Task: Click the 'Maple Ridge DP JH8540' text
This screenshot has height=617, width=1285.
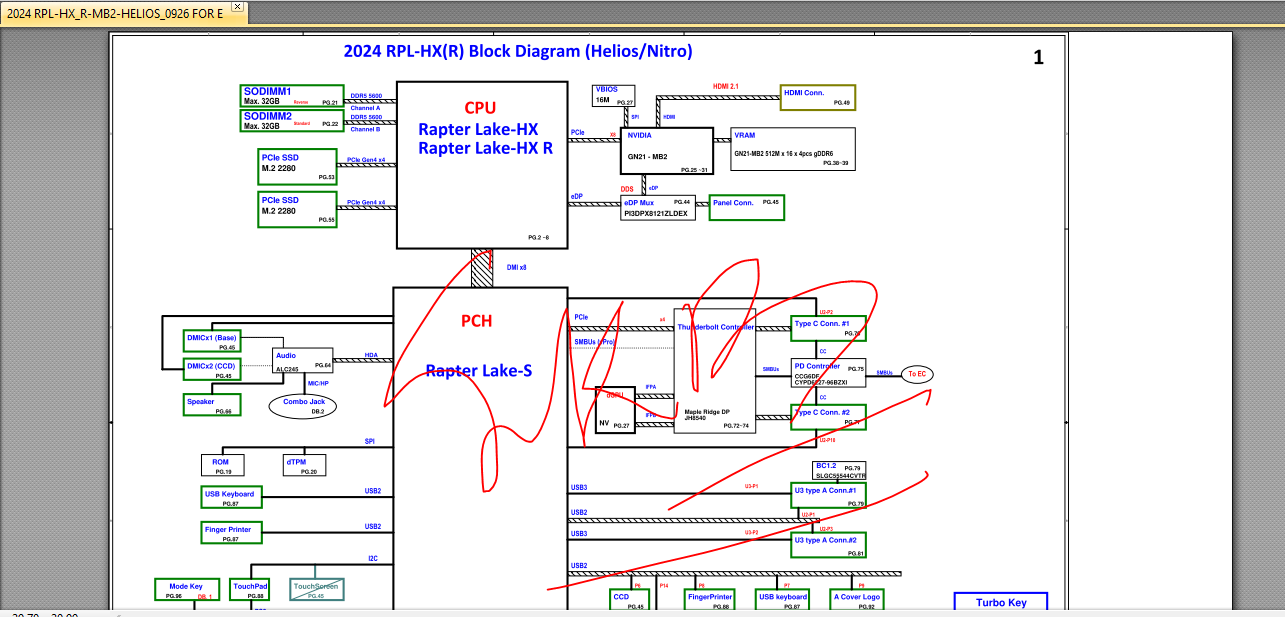Action: [x=708, y=414]
